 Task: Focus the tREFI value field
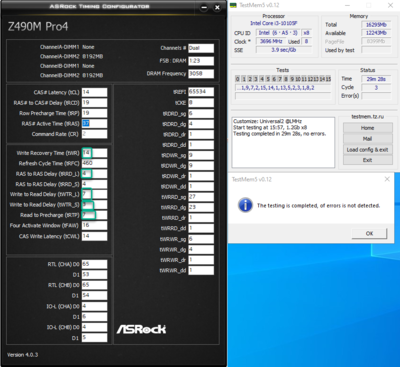point(201,92)
